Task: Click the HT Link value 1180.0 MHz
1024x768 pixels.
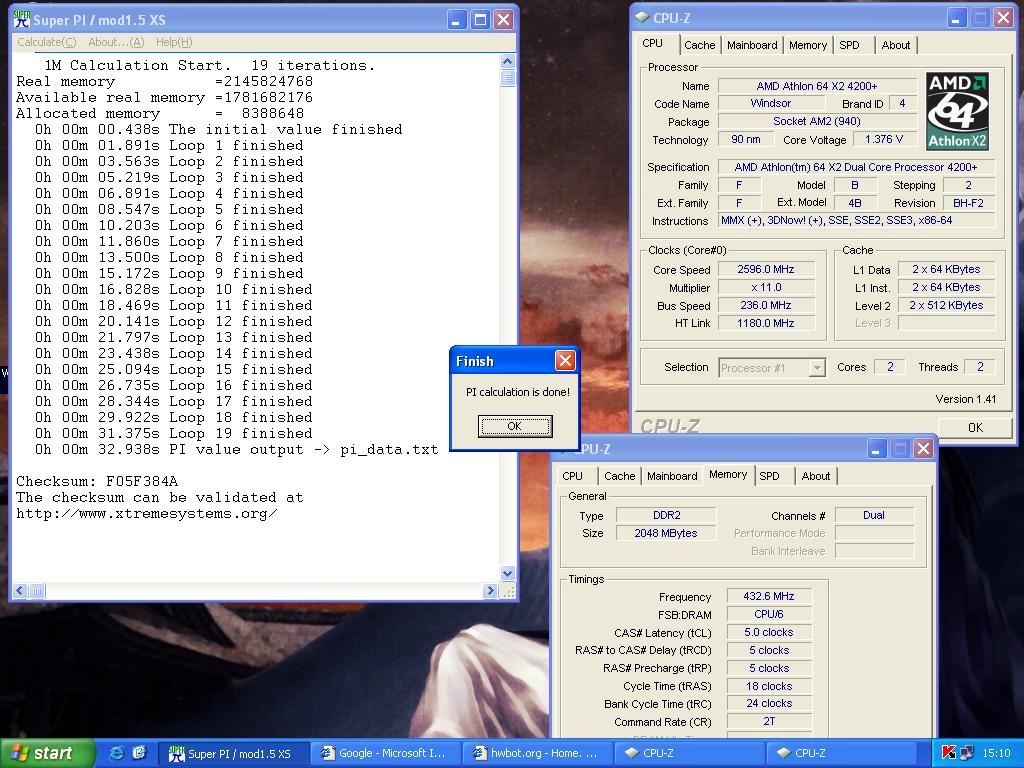Action: (766, 323)
